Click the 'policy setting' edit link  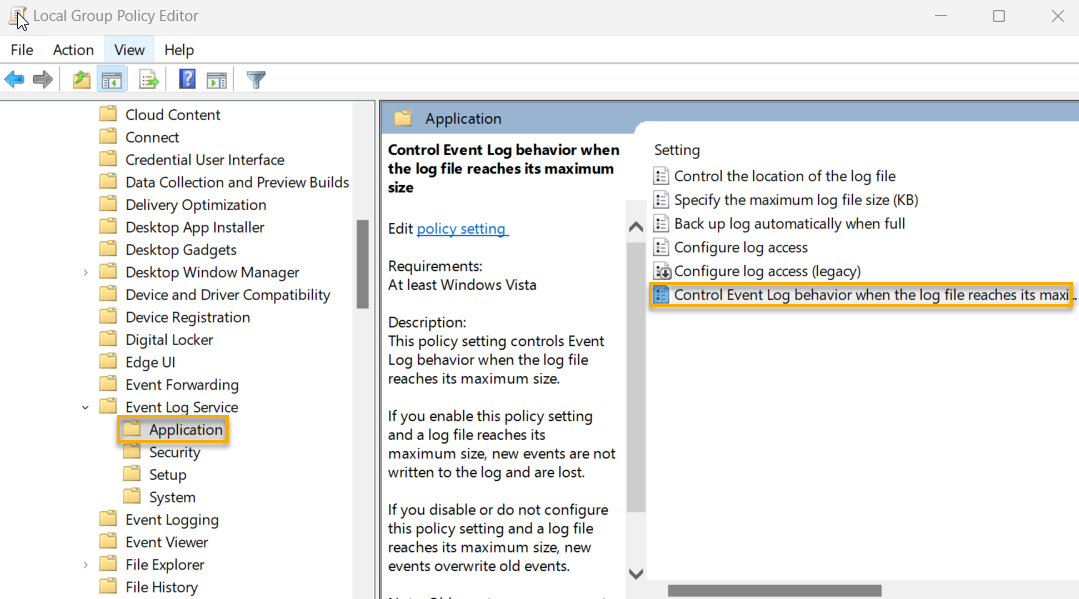(462, 228)
